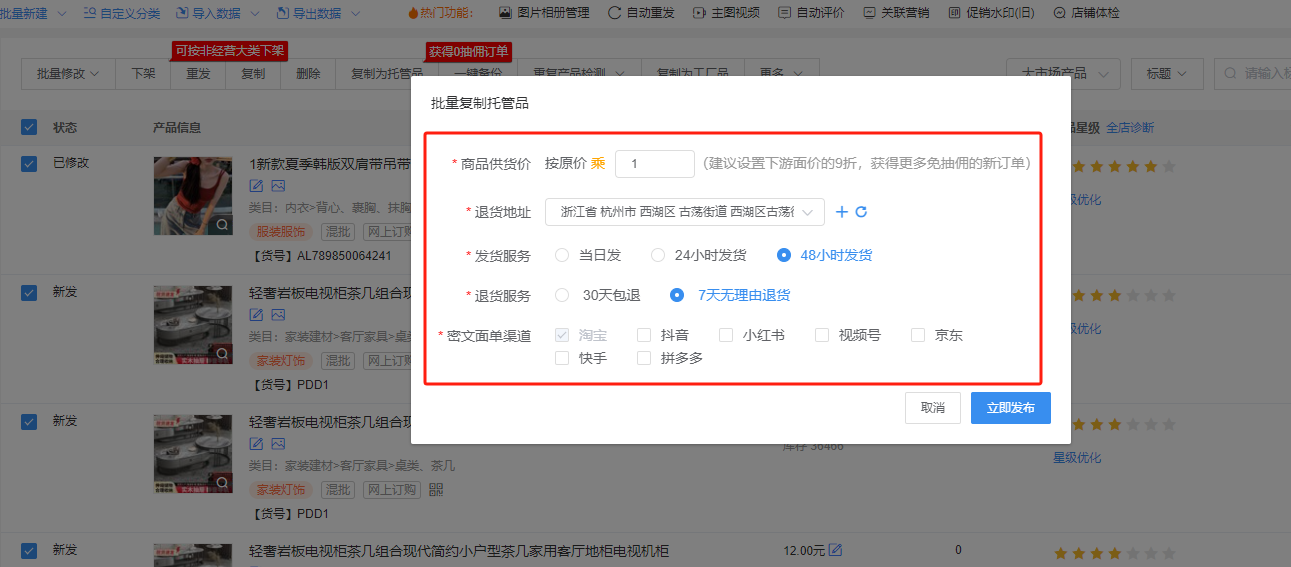
Task: Open 图片相册管理 from hot functions
Action: [546, 13]
